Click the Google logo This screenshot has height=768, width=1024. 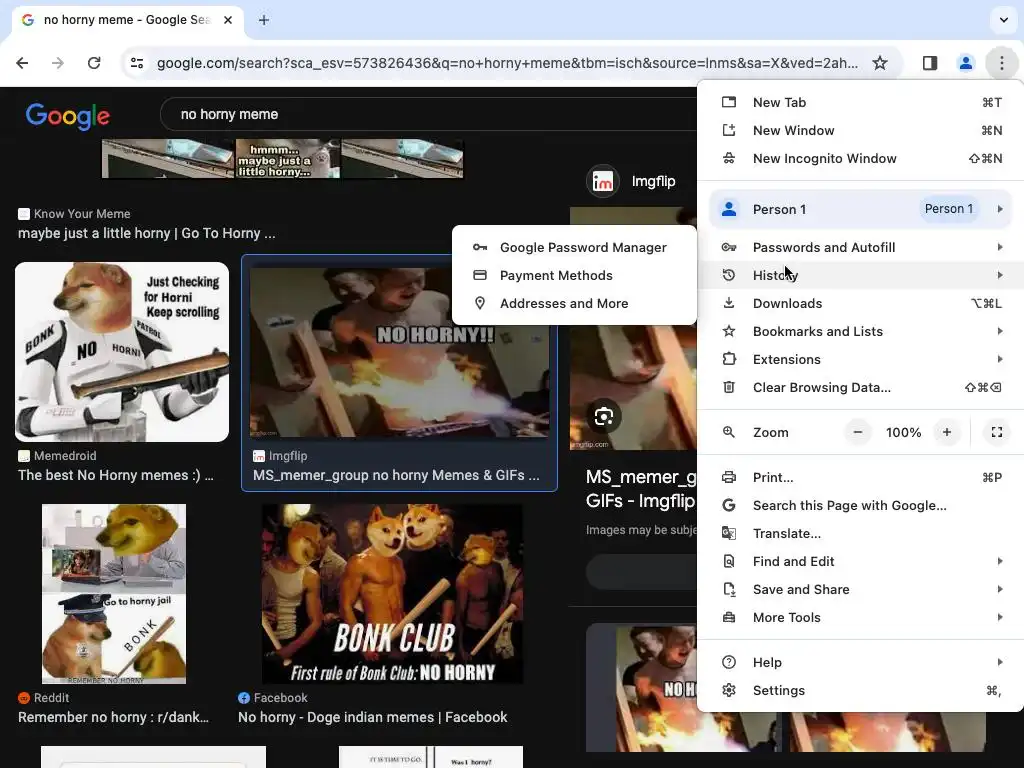68,116
